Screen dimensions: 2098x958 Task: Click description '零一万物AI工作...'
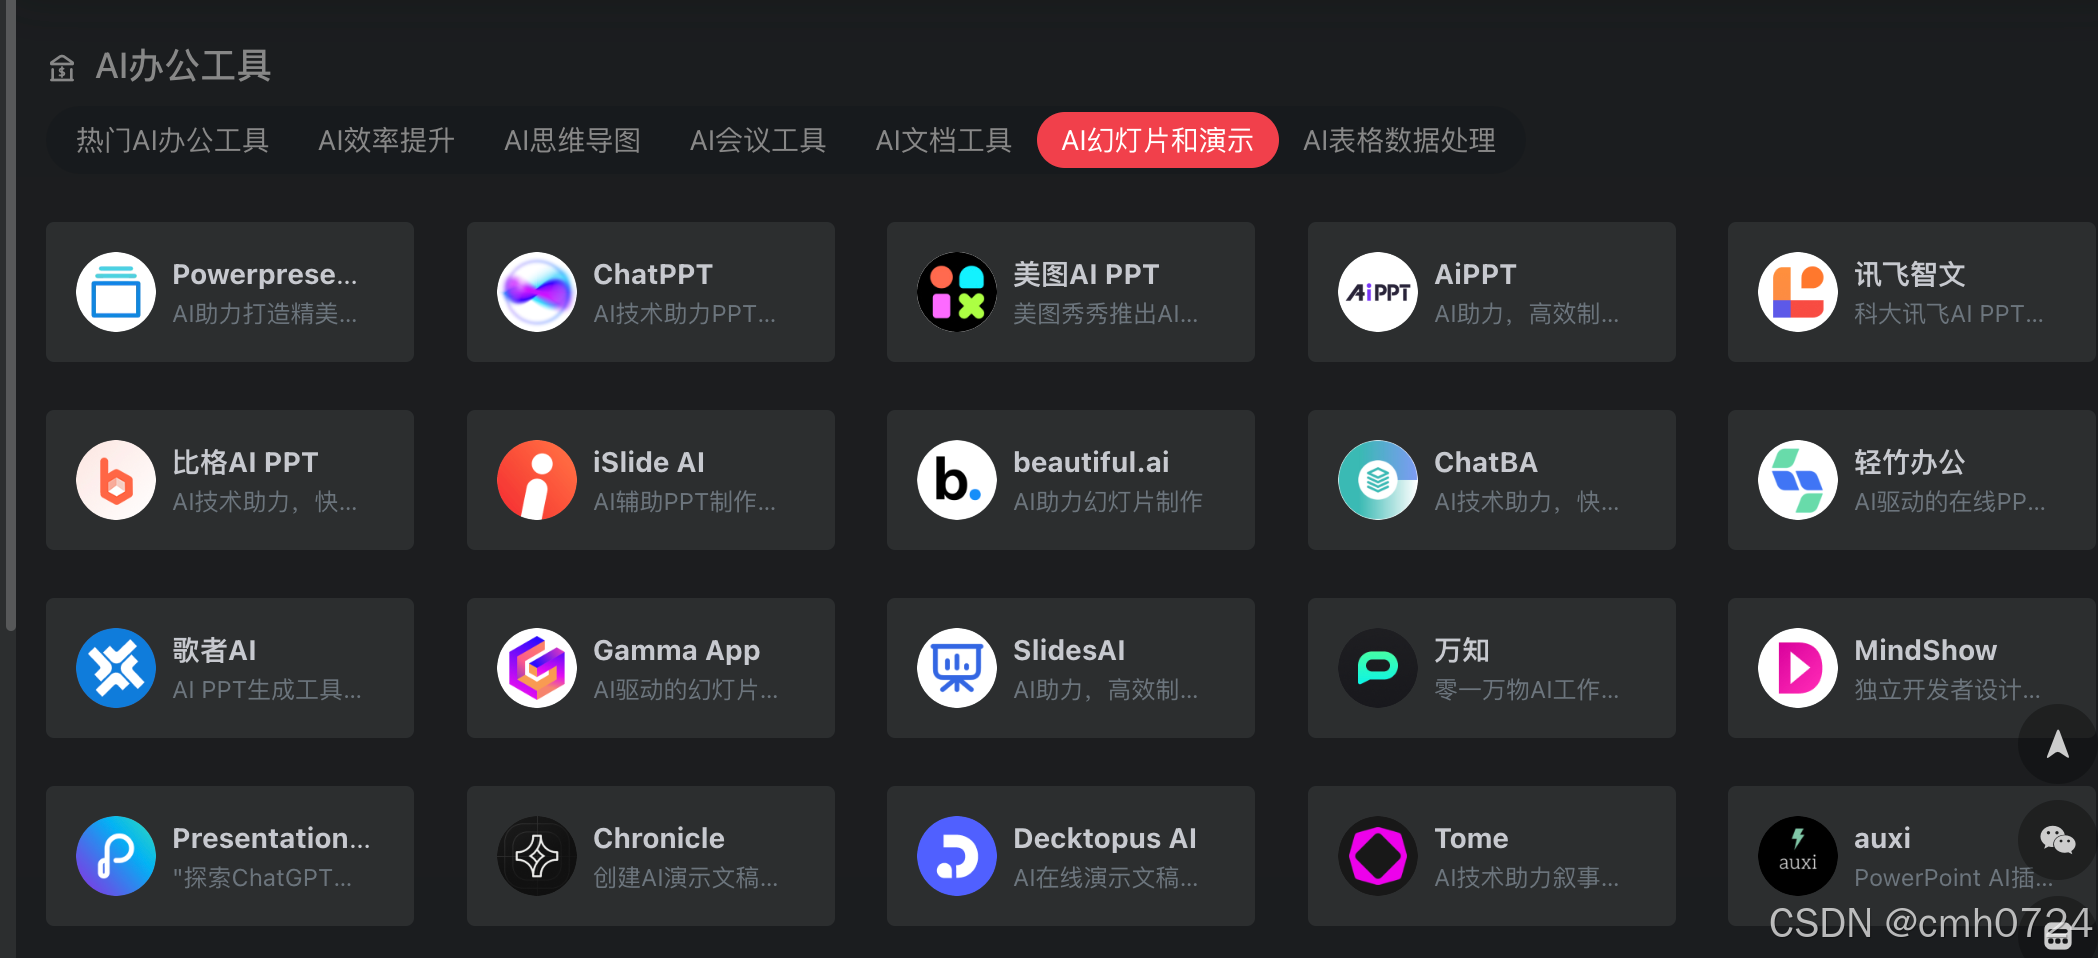pos(1526,690)
